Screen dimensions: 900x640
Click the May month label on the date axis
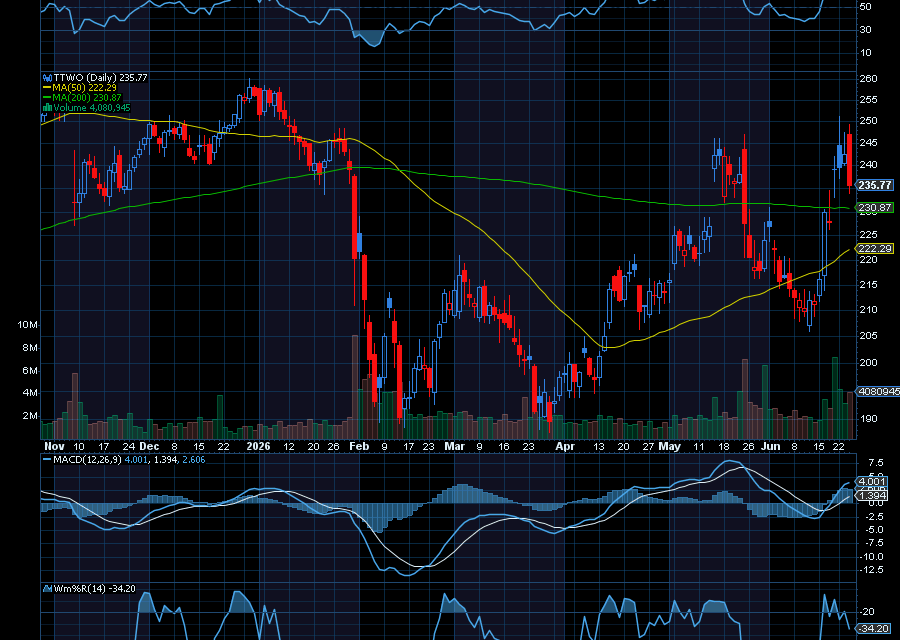point(670,446)
